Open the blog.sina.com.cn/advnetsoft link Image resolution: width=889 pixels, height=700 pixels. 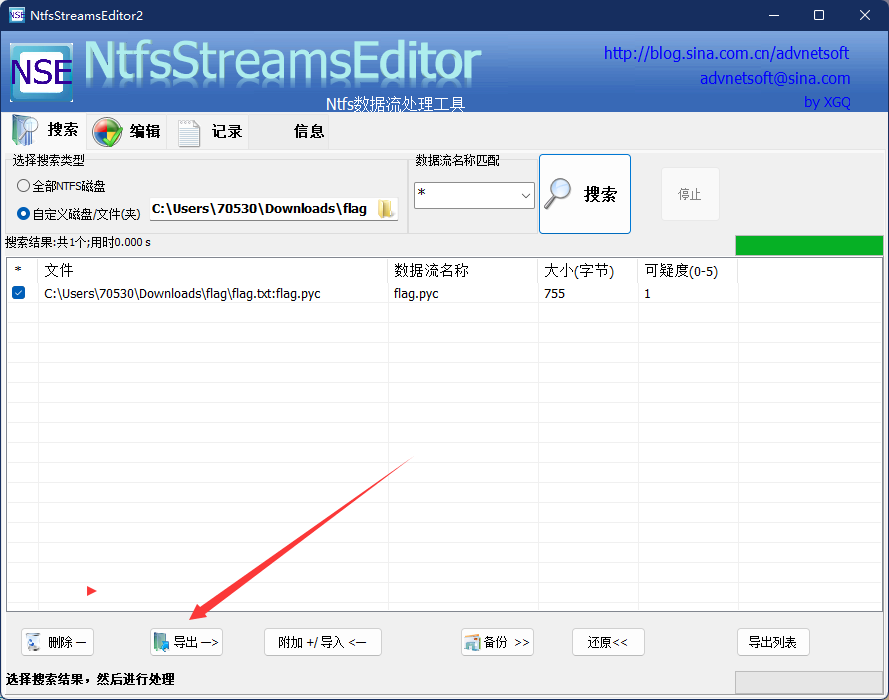[x=726, y=53]
